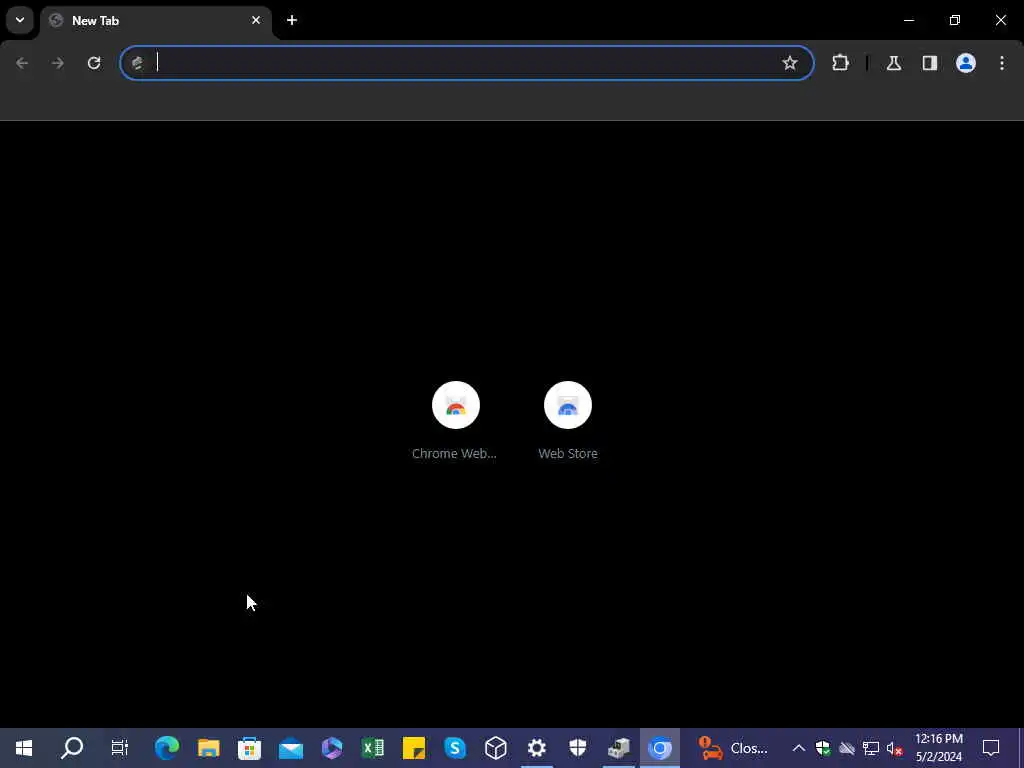Open Chrome Labs flask icon
Viewport: 1024px width, 768px height.
pos(894,63)
